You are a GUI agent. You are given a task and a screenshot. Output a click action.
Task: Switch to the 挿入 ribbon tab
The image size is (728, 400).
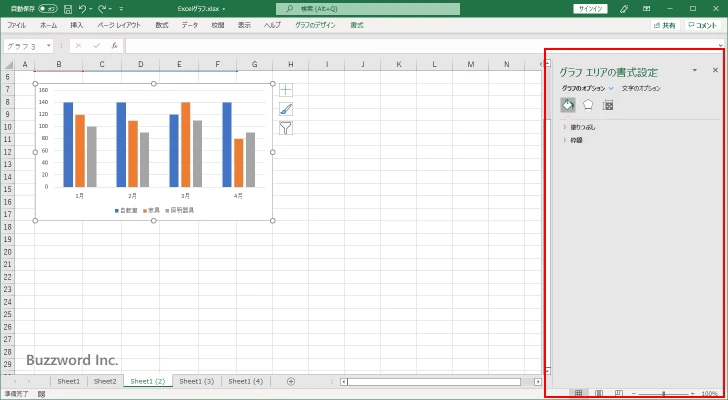point(77,26)
